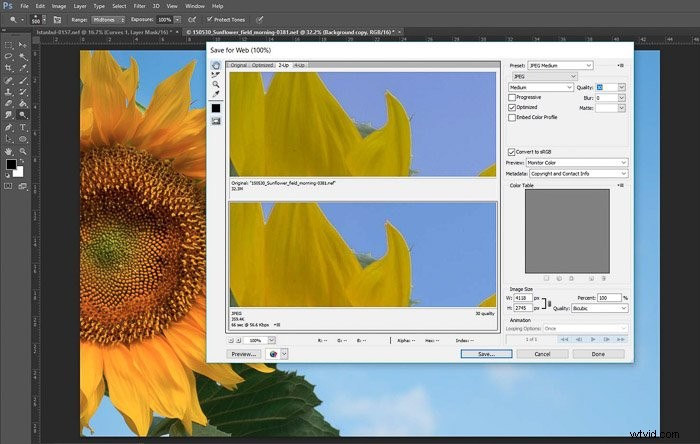Enable Embed Color Profile checkbox
Viewport: 700px width, 444px height.
coord(512,117)
